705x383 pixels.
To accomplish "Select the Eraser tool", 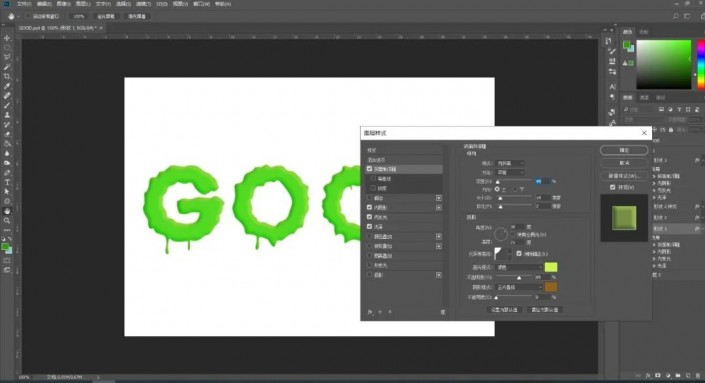I will click(7, 134).
